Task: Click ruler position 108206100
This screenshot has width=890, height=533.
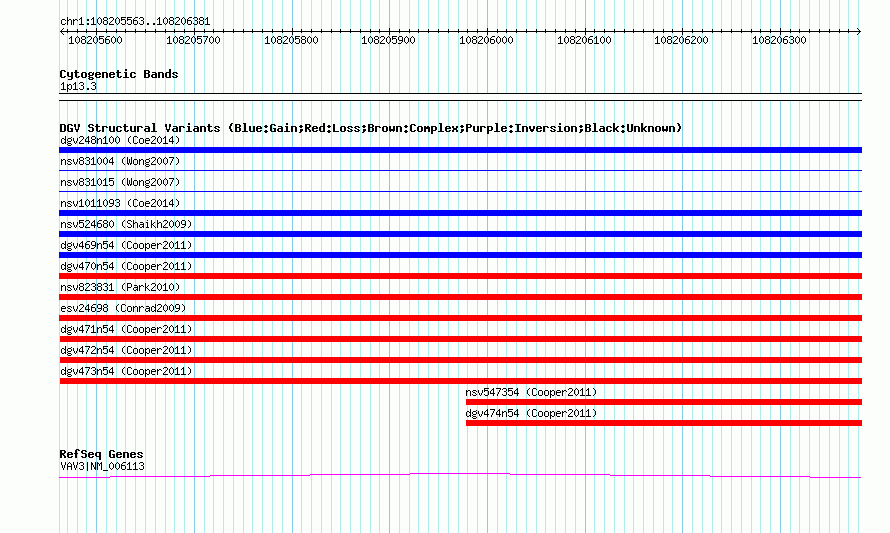Action: (584, 40)
